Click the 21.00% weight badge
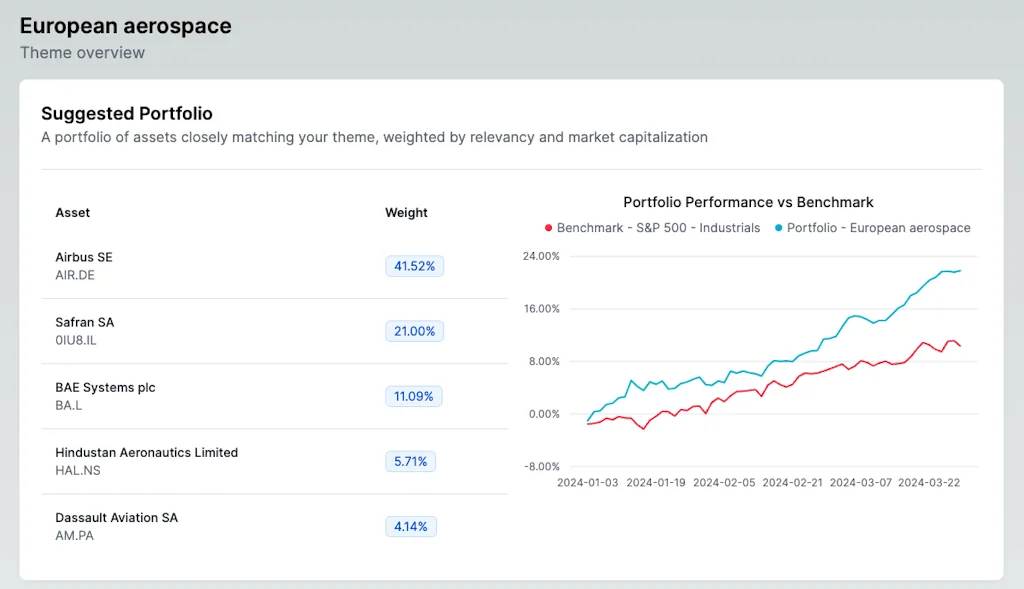1024x589 pixels. pos(414,331)
